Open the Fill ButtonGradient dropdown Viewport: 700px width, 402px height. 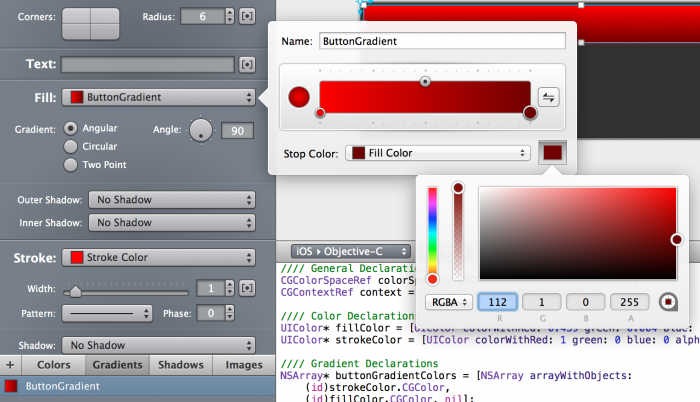158,97
